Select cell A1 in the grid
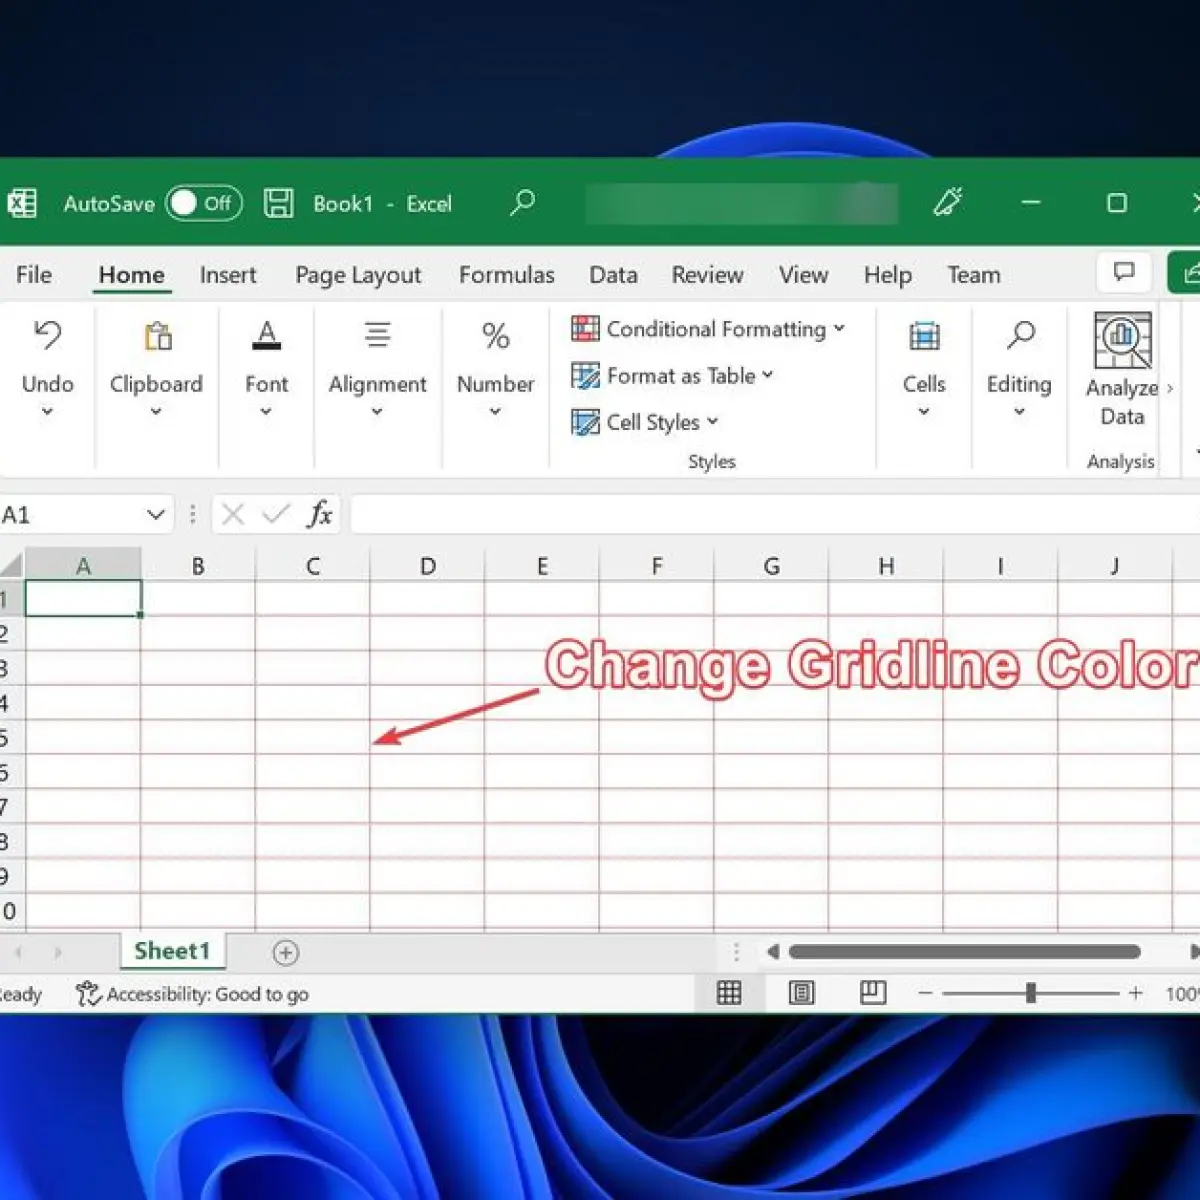Screen dimensions: 1200x1200 click(x=83, y=599)
